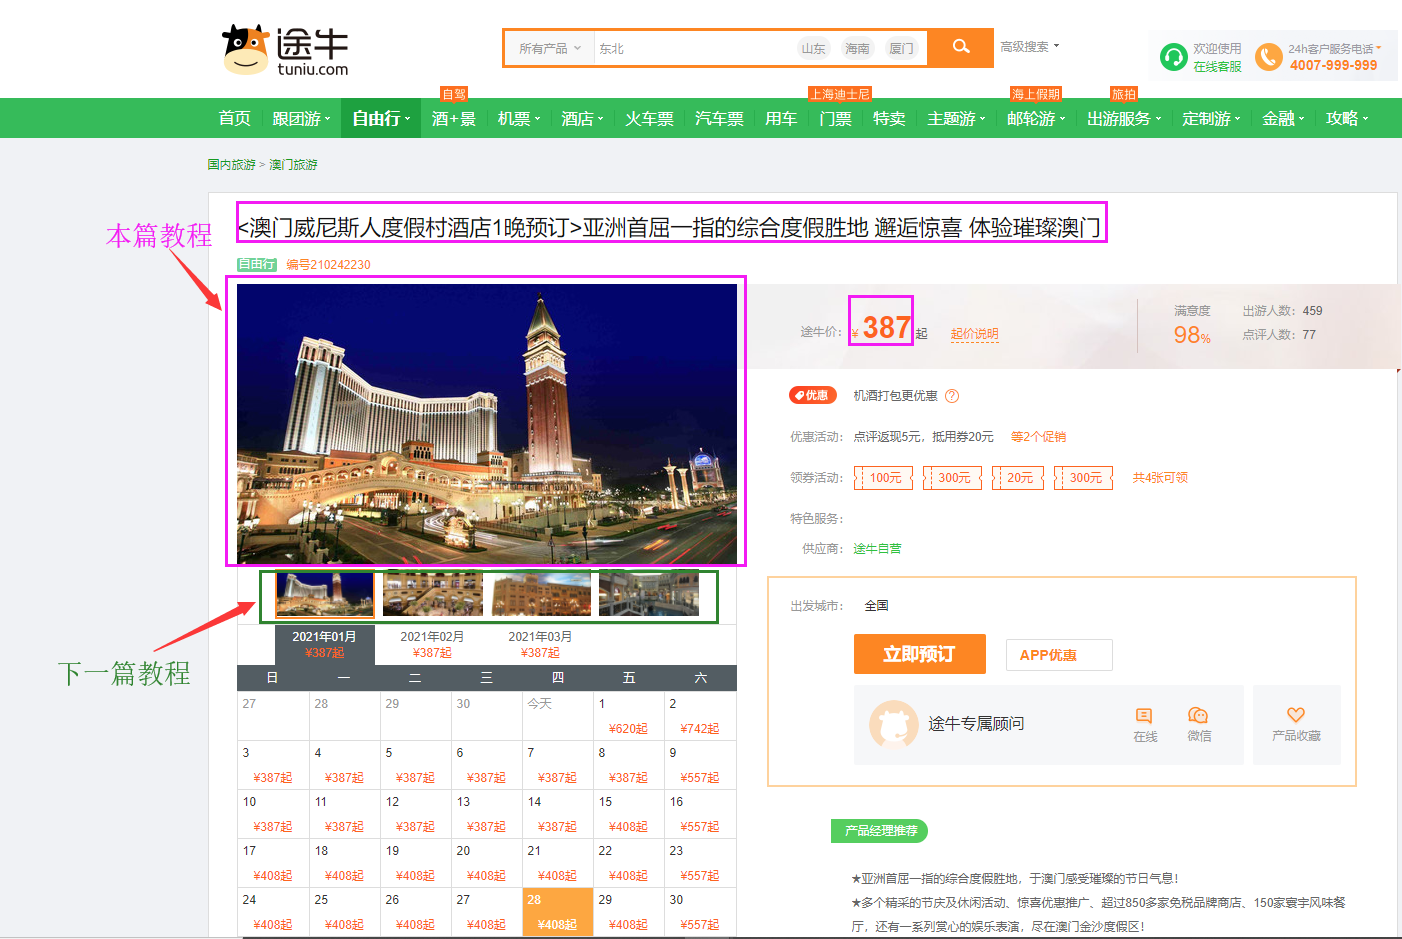The image size is (1402, 939).
Task: Click 国内旅游 breadcrumb
Action: 231,165
